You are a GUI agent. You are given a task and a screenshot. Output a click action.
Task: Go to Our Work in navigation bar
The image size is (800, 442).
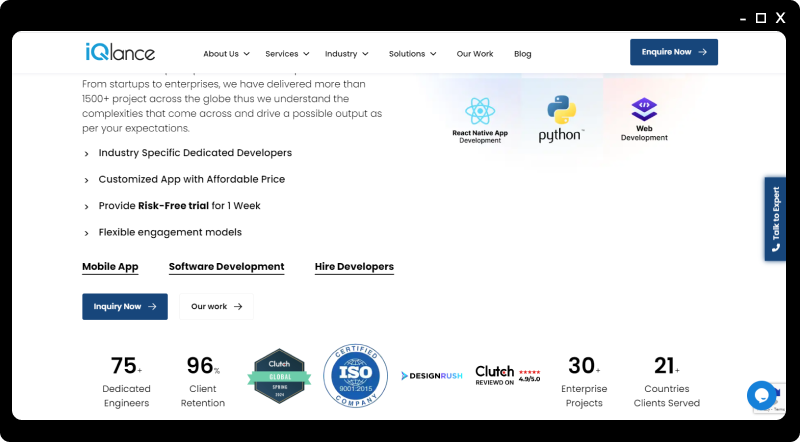(x=475, y=54)
